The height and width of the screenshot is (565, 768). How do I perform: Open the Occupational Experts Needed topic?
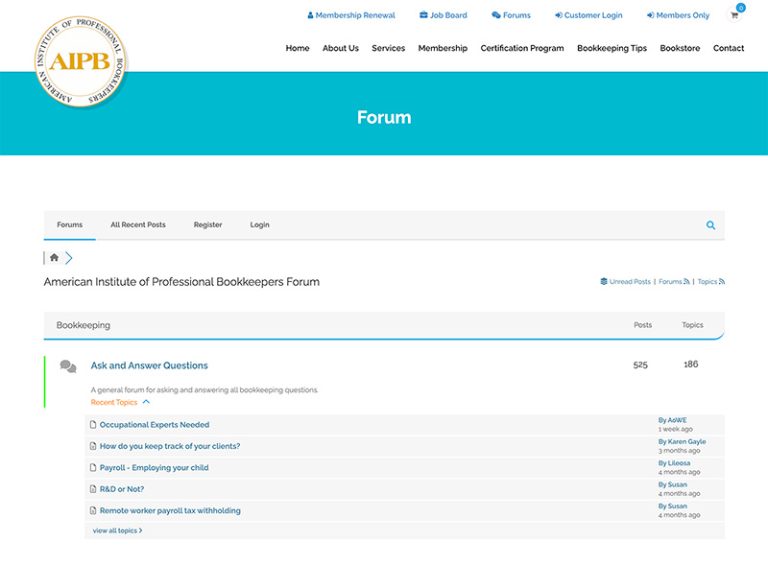[x=154, y=425]
